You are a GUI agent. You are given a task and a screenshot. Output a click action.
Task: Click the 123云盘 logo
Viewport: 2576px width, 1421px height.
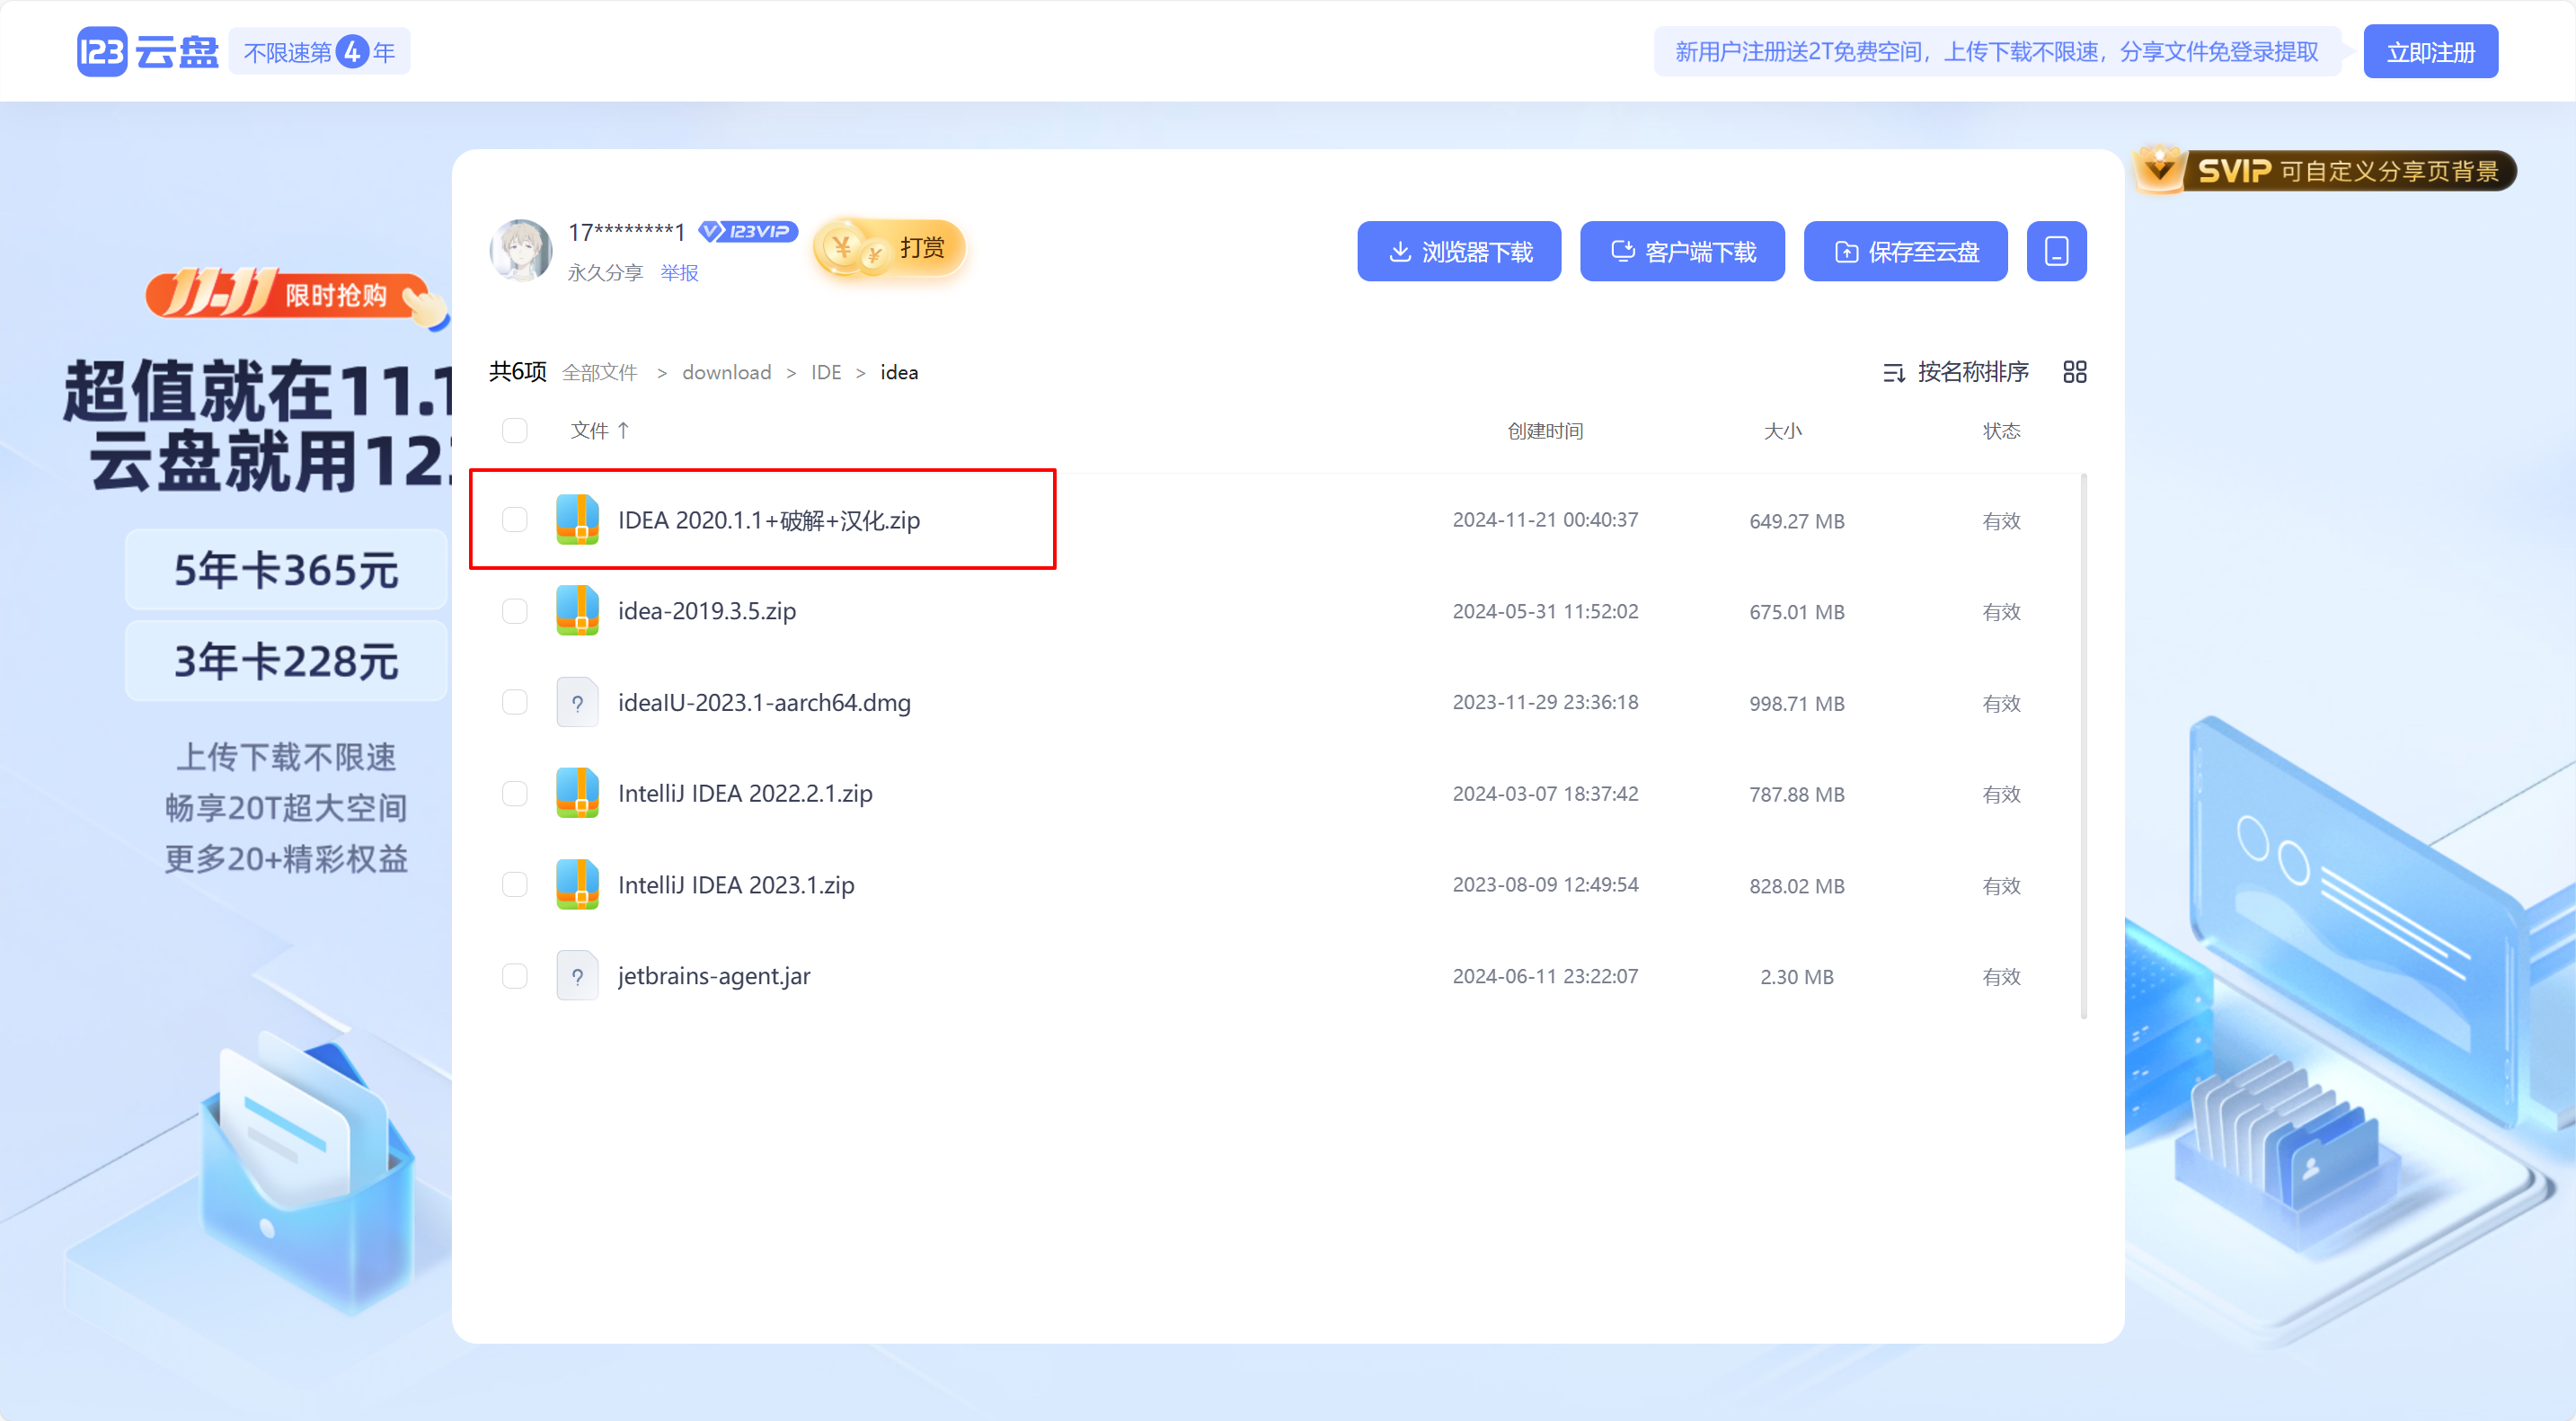pyautogui.click(x=148, y=52)
